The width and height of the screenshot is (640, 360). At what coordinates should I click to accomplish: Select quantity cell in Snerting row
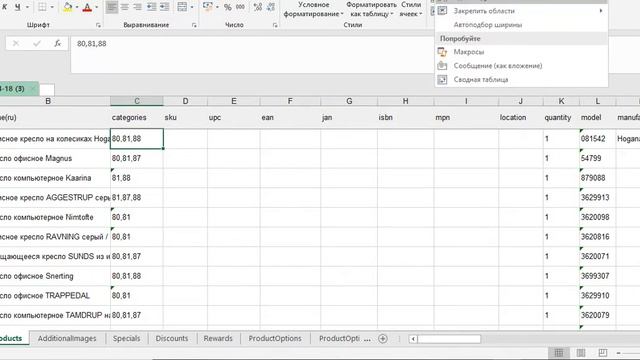(561, 276)
